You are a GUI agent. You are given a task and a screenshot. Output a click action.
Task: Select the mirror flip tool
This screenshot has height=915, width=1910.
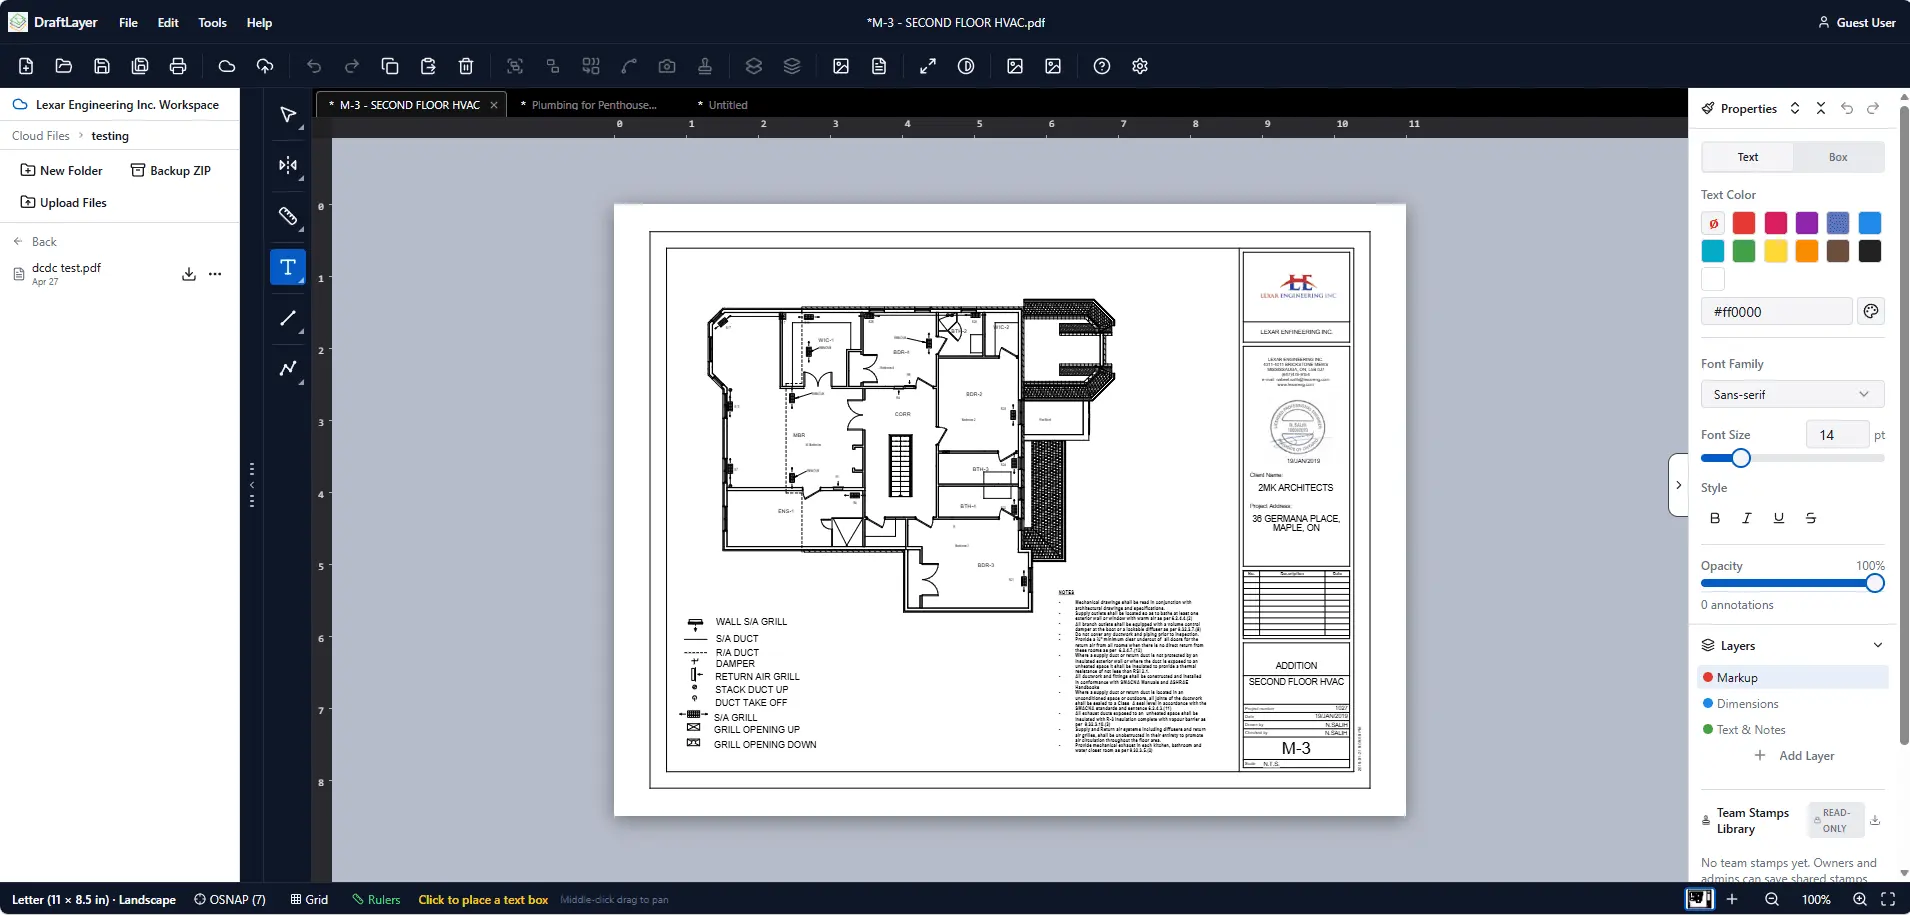[288, 165]
